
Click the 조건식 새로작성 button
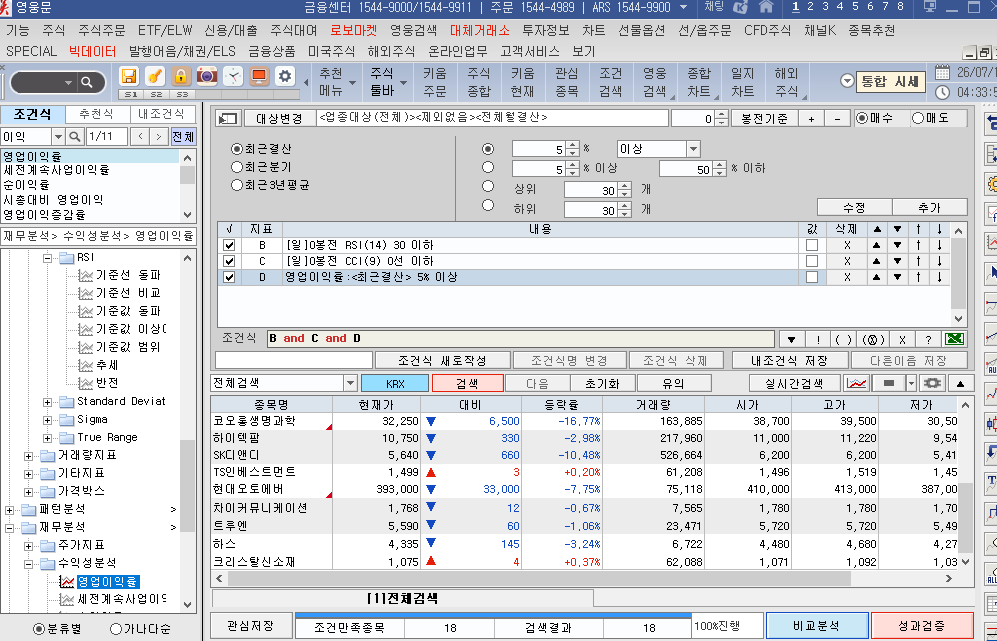pyautogui.click(x=443, y=361)
